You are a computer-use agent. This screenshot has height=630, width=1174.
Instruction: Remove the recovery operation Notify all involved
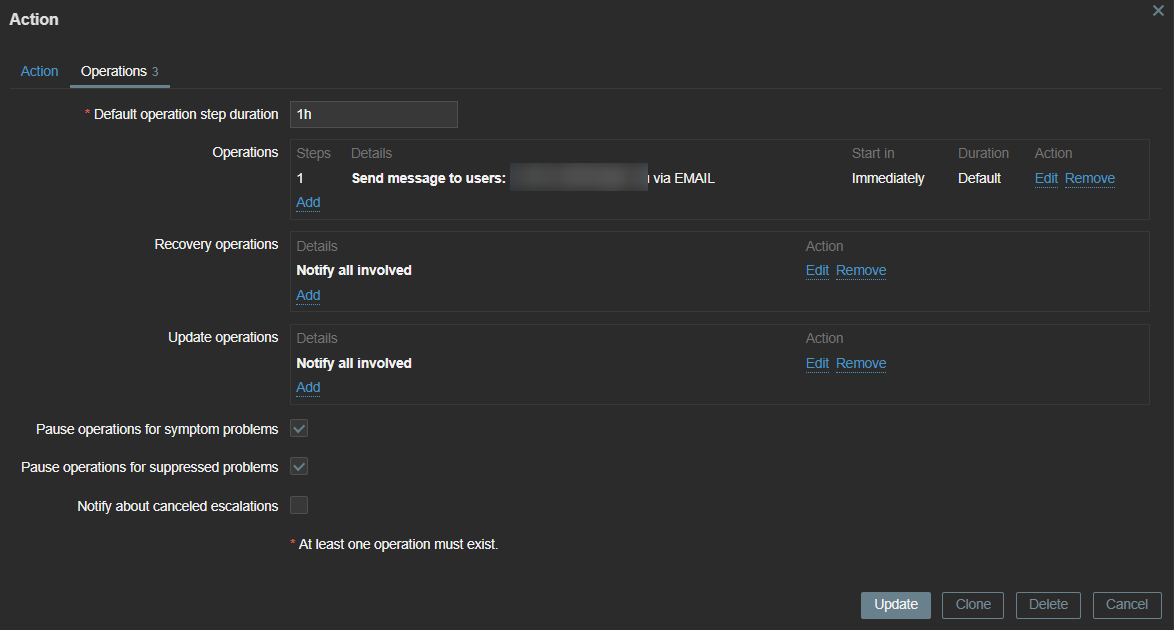coord(861,270)
